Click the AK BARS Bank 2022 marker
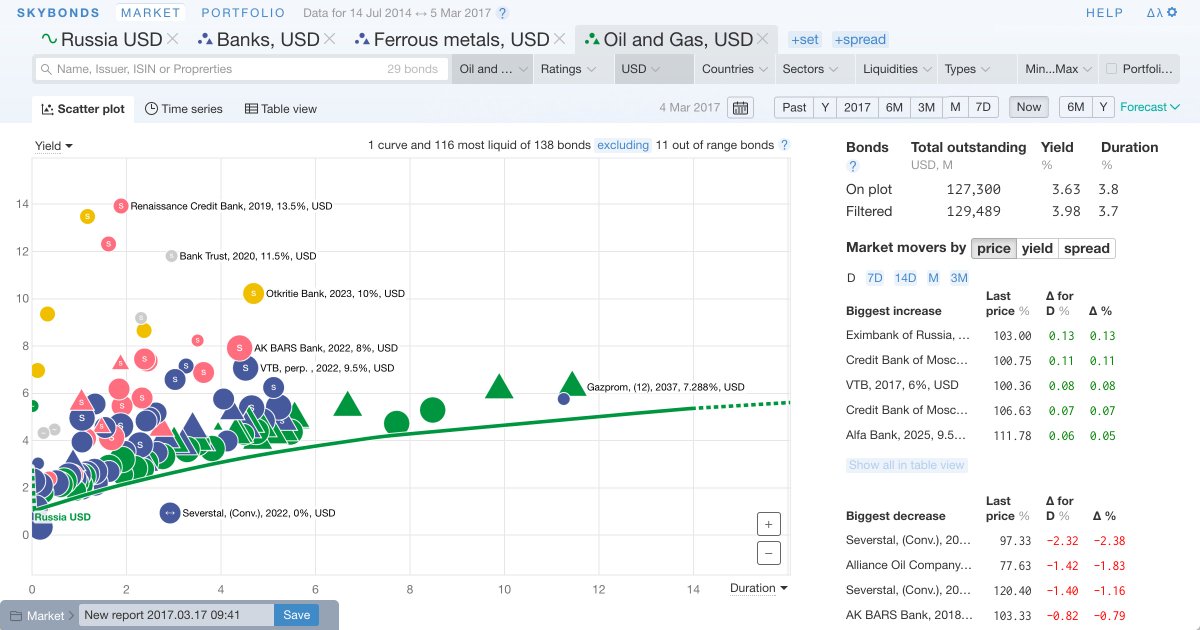 click(239, 348)
